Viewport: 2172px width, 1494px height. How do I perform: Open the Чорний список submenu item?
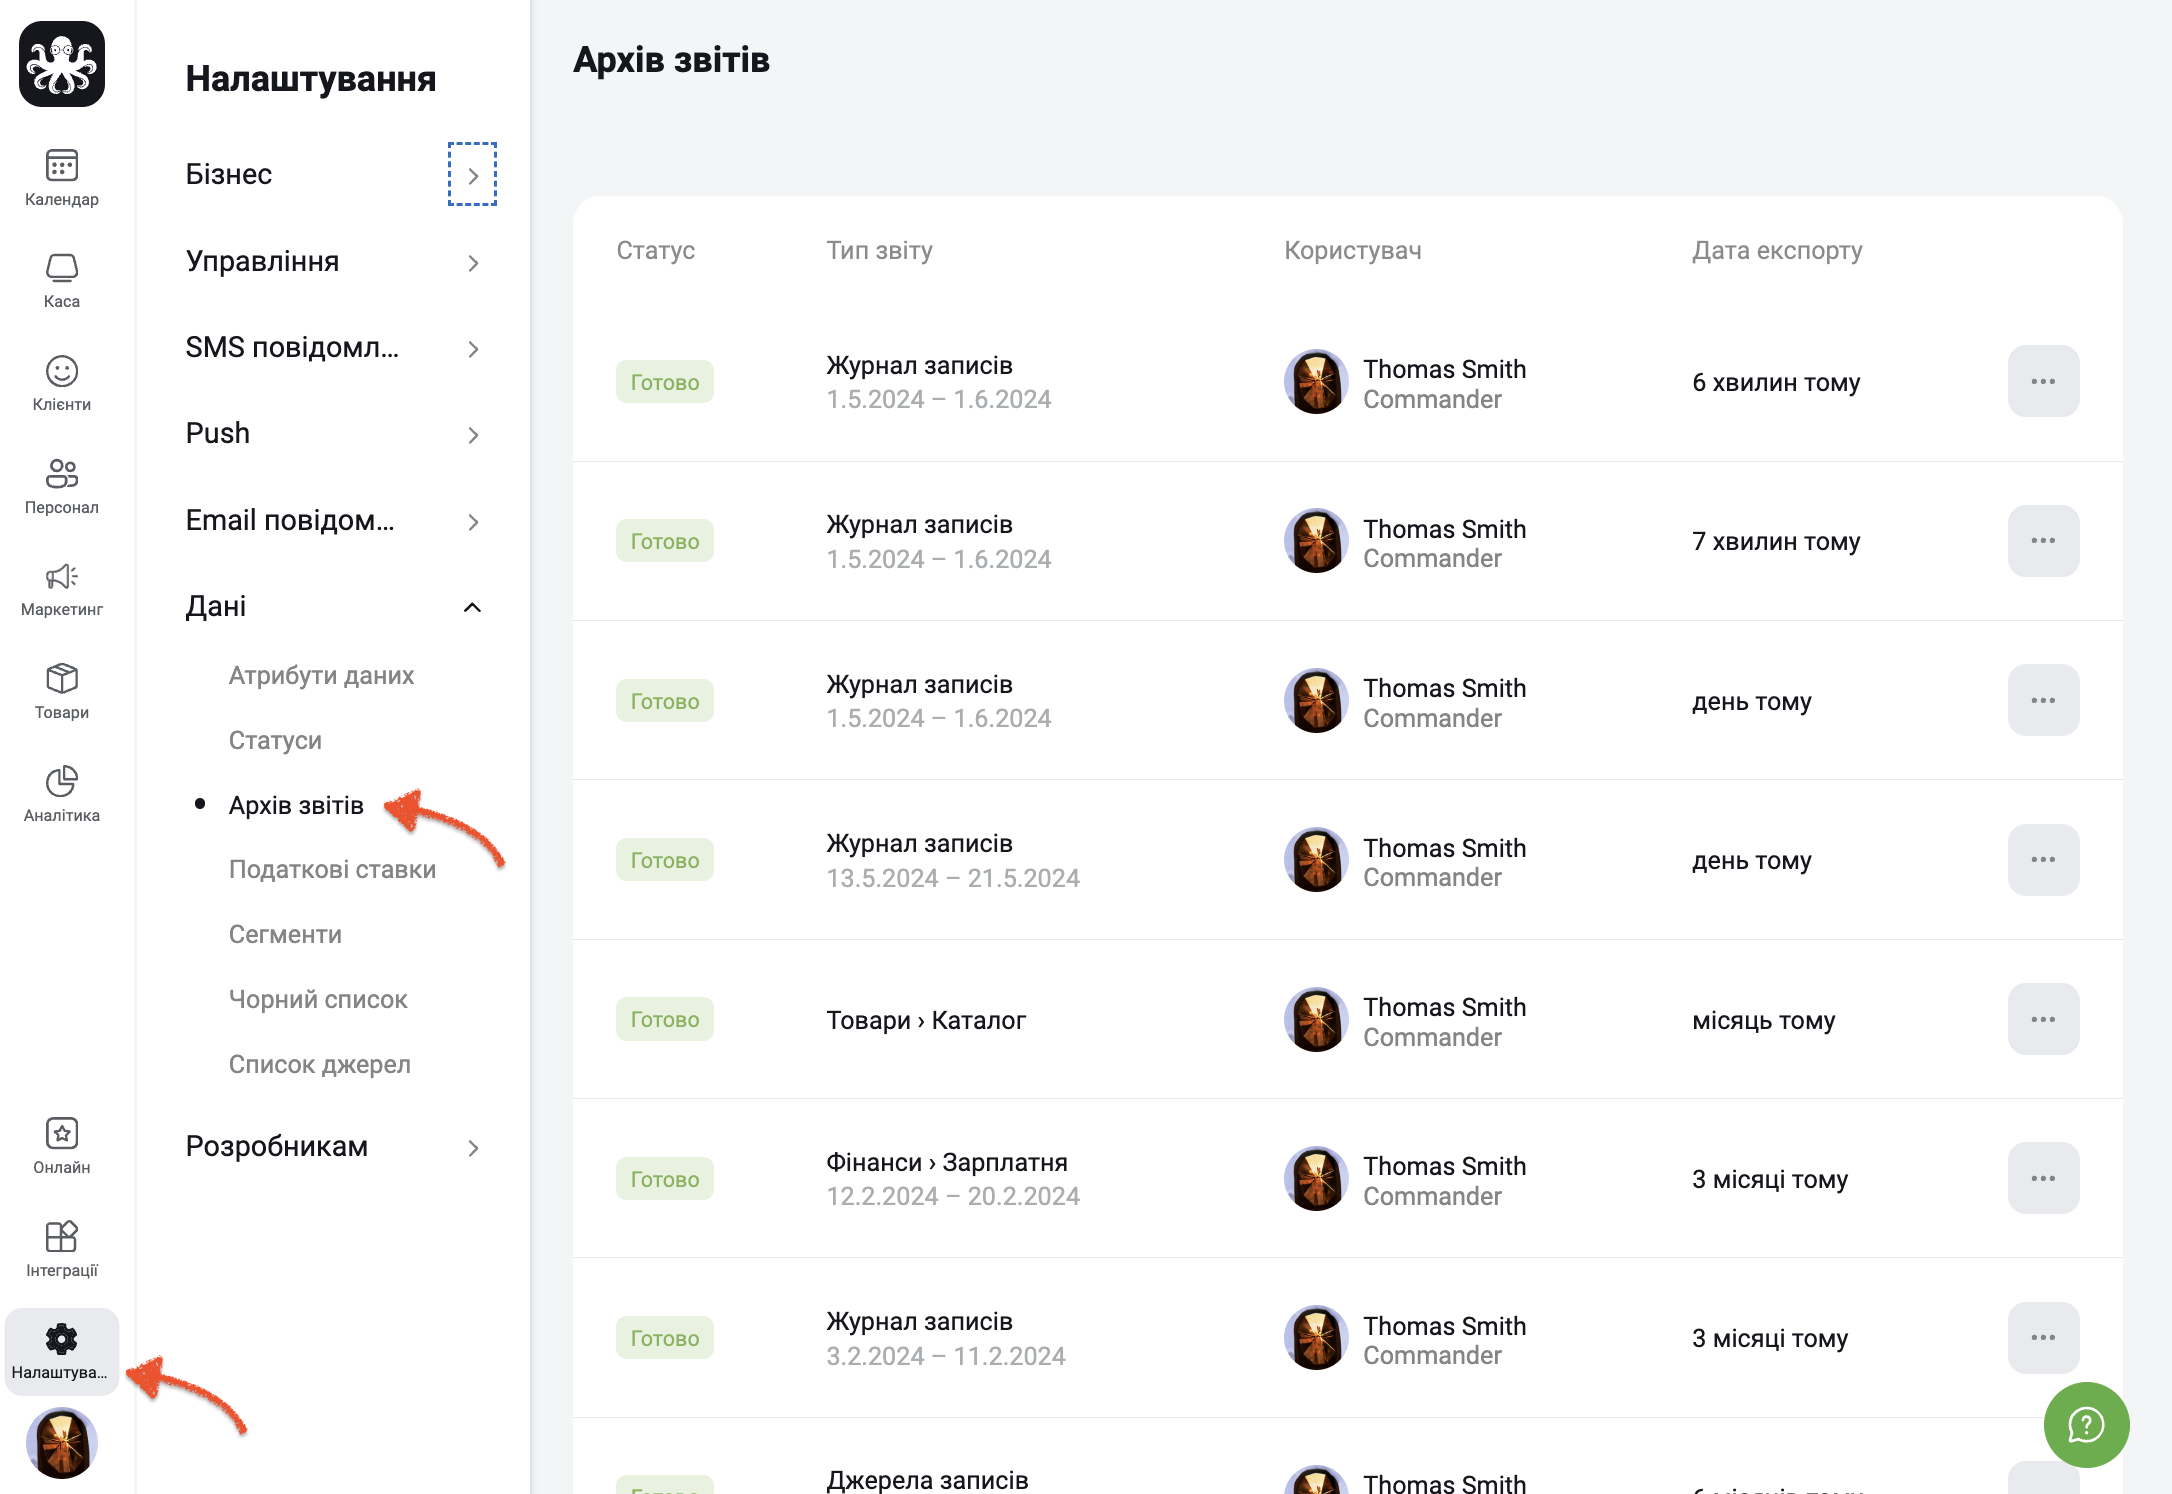[x=318, y=999]
